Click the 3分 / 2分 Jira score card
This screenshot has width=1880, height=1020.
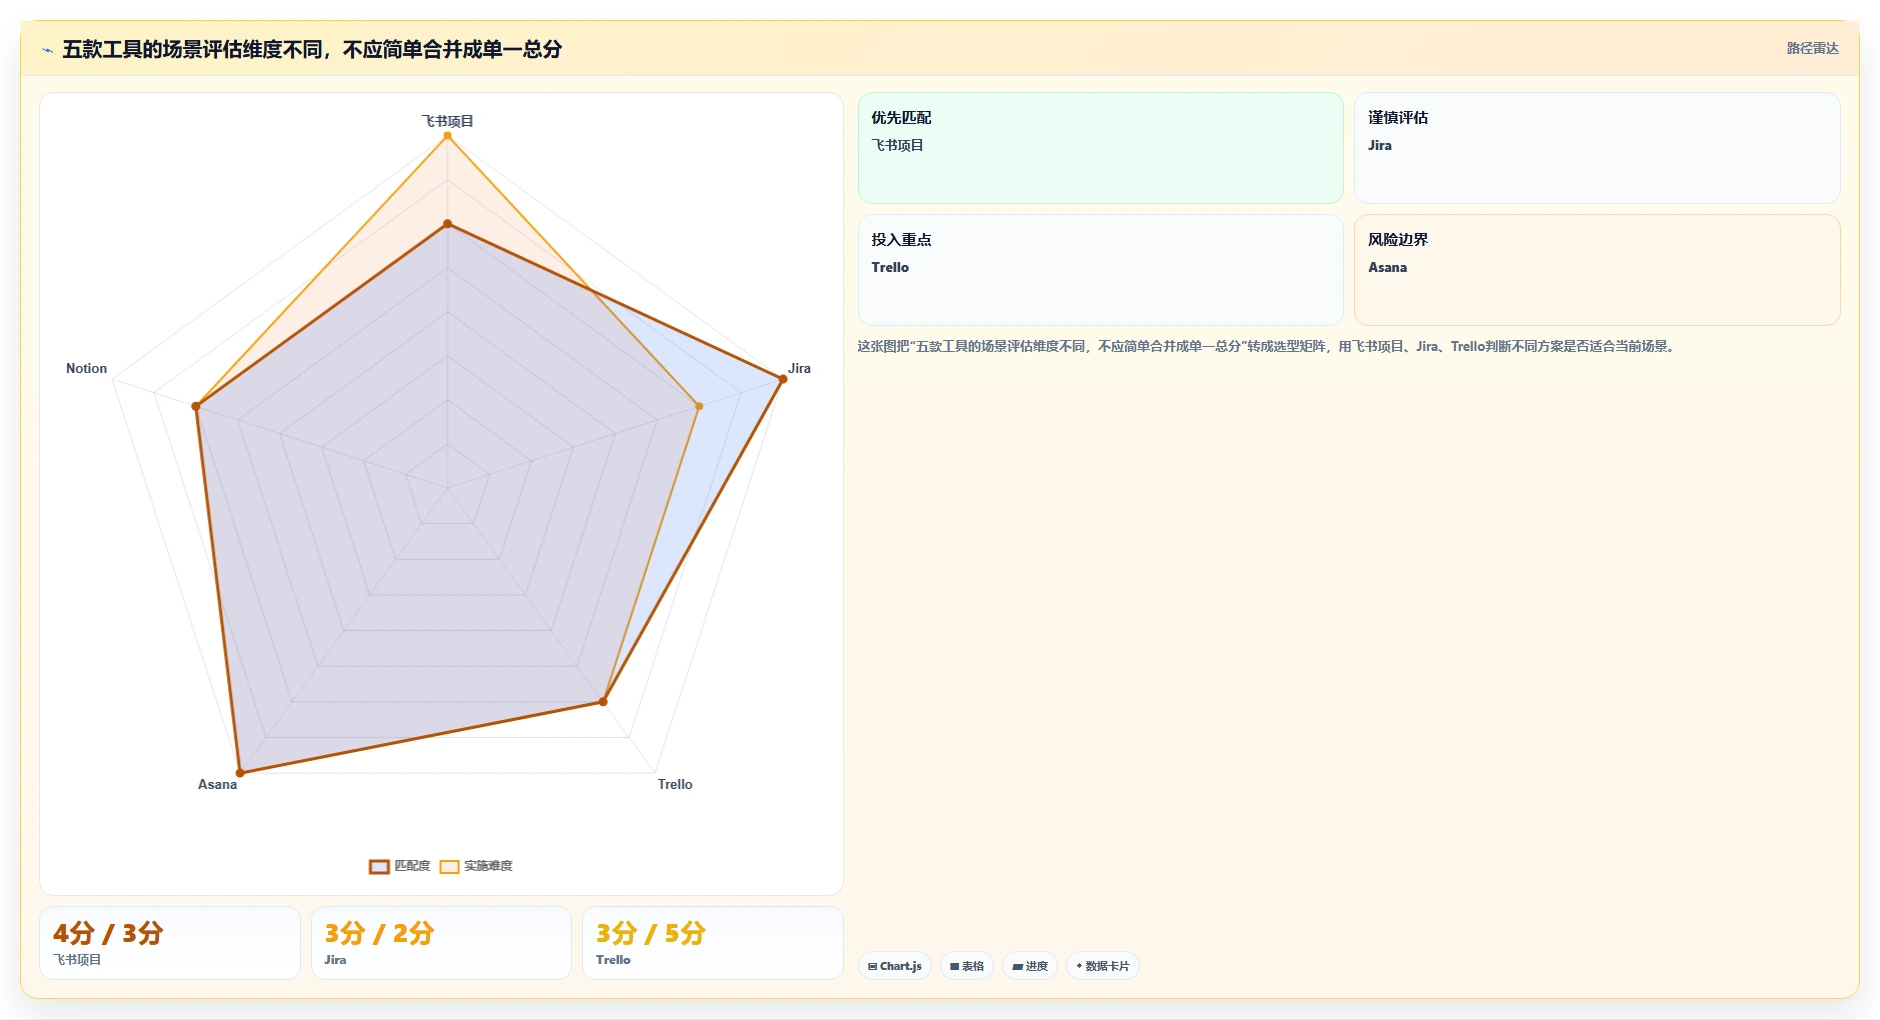coord(441,943)
